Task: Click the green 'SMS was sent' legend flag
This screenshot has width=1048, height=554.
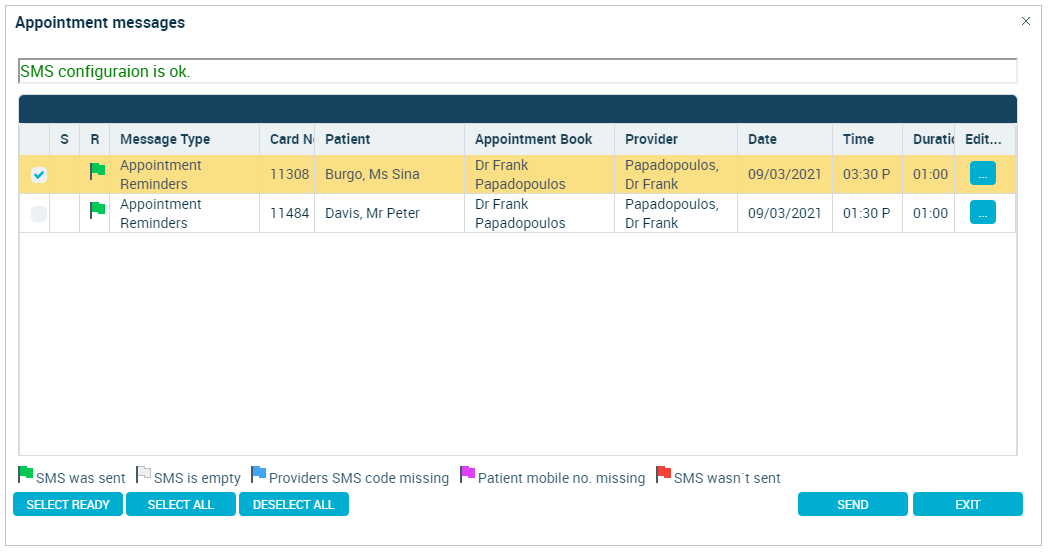Action: (25, 474)
